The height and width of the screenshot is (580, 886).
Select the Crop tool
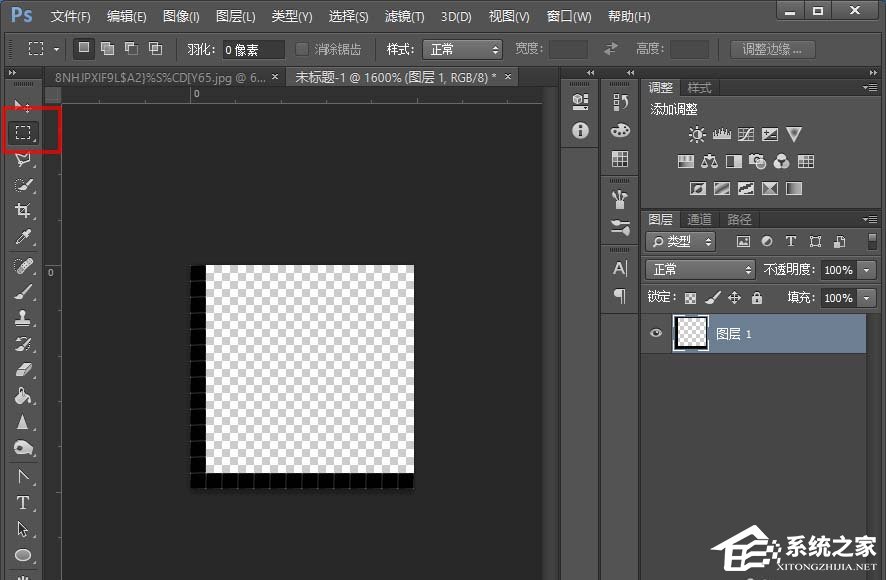click(x=23, y=211)
